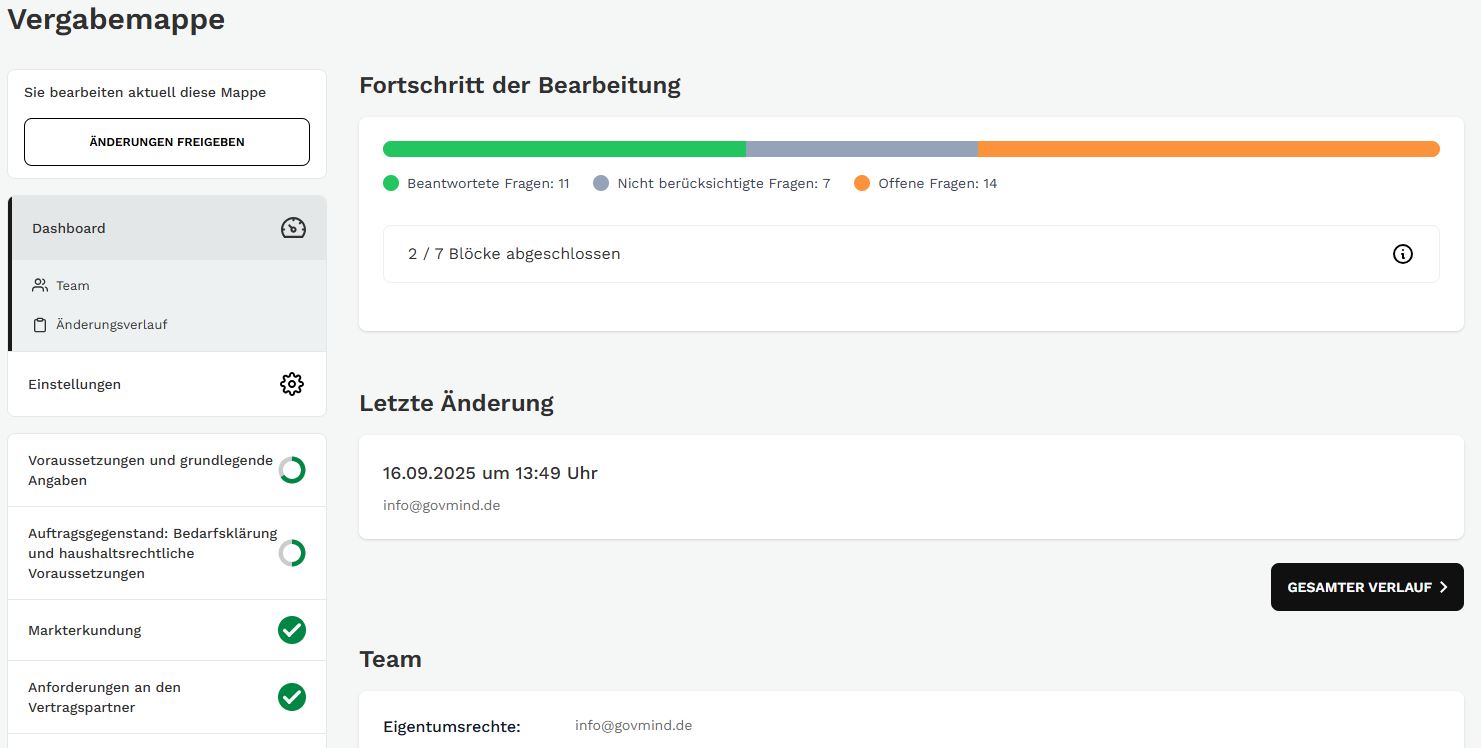Click the Änderungsverlauf clipboard icon

40,325
